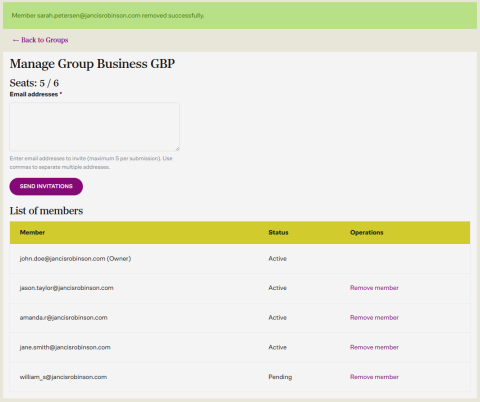480x402 pixels.
Task: Click the List of members heading
Action: click(46, 211)
